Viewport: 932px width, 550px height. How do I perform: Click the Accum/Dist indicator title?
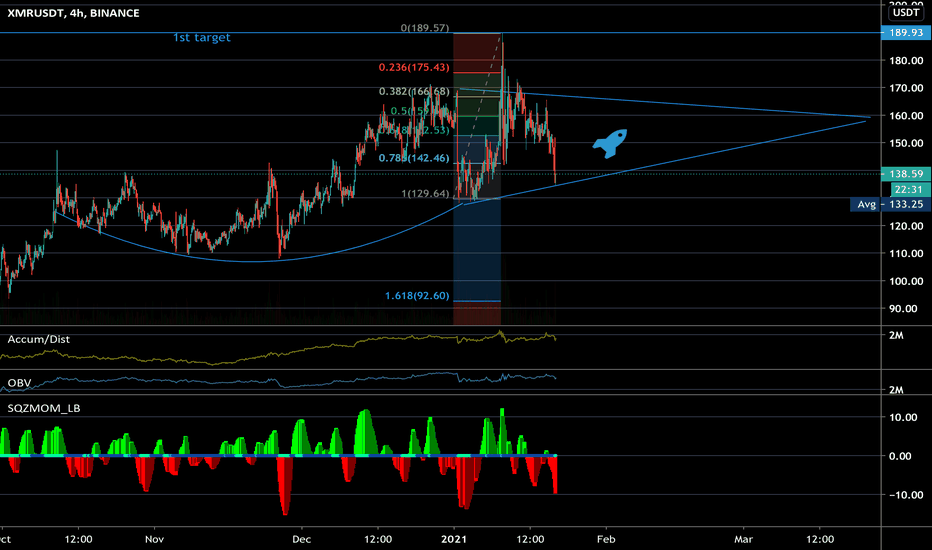point(39,339)
